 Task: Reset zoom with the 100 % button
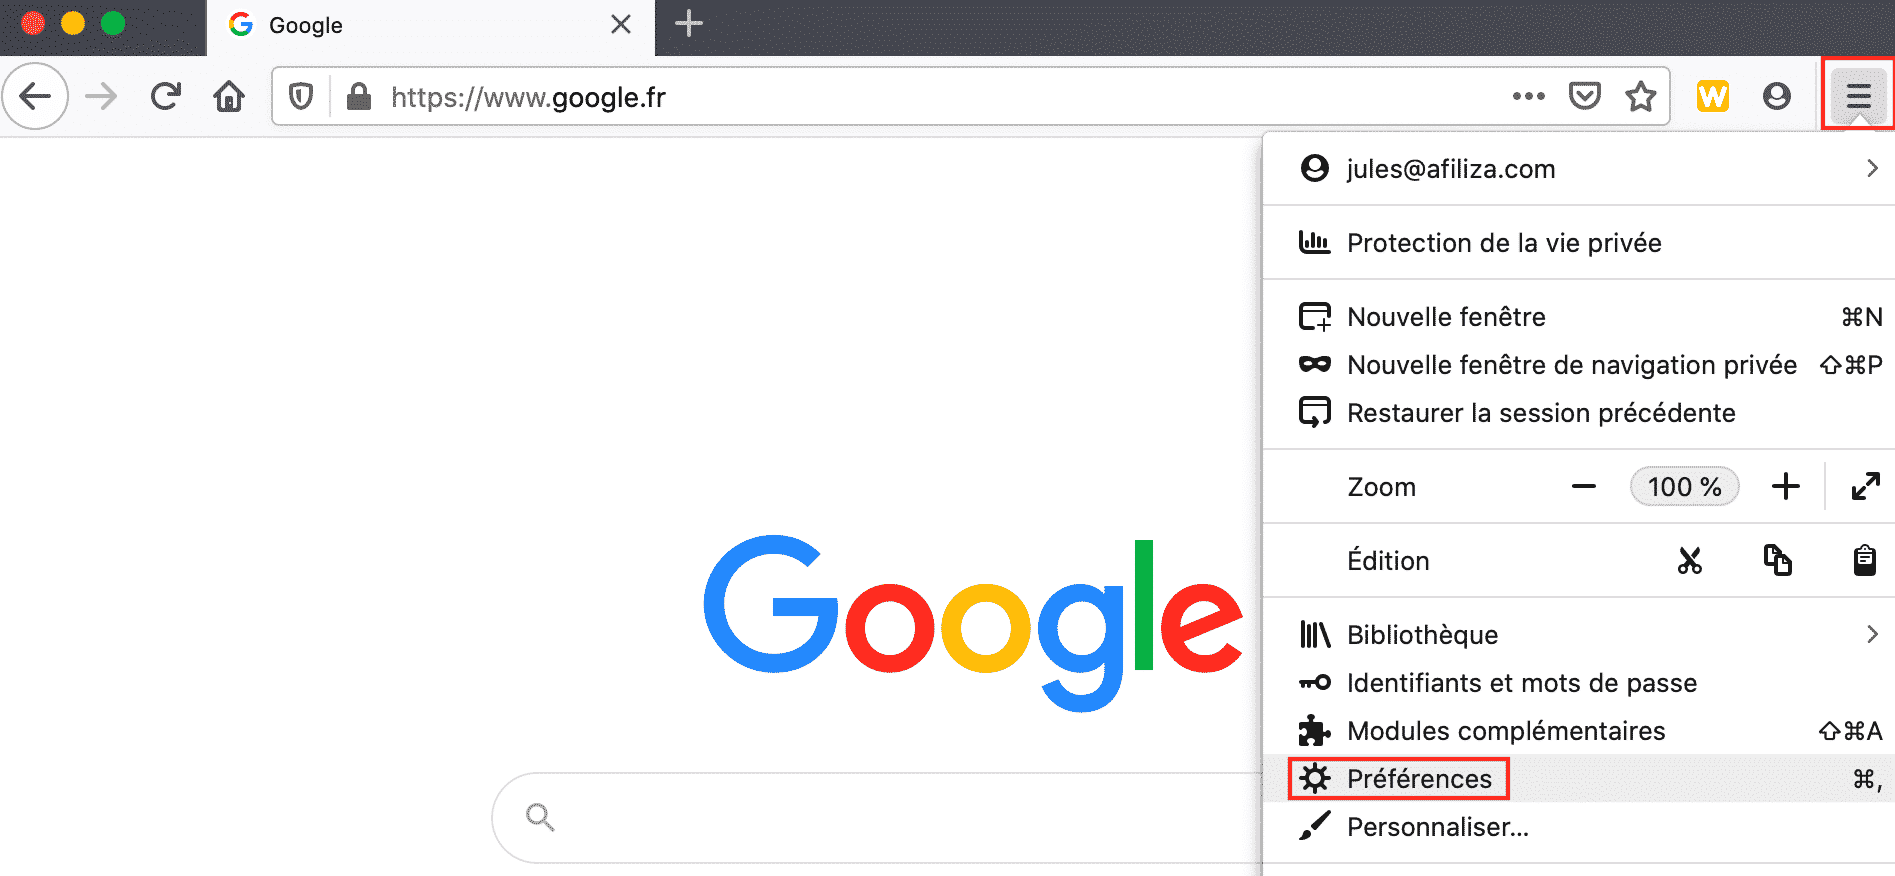click(1684, 487)
